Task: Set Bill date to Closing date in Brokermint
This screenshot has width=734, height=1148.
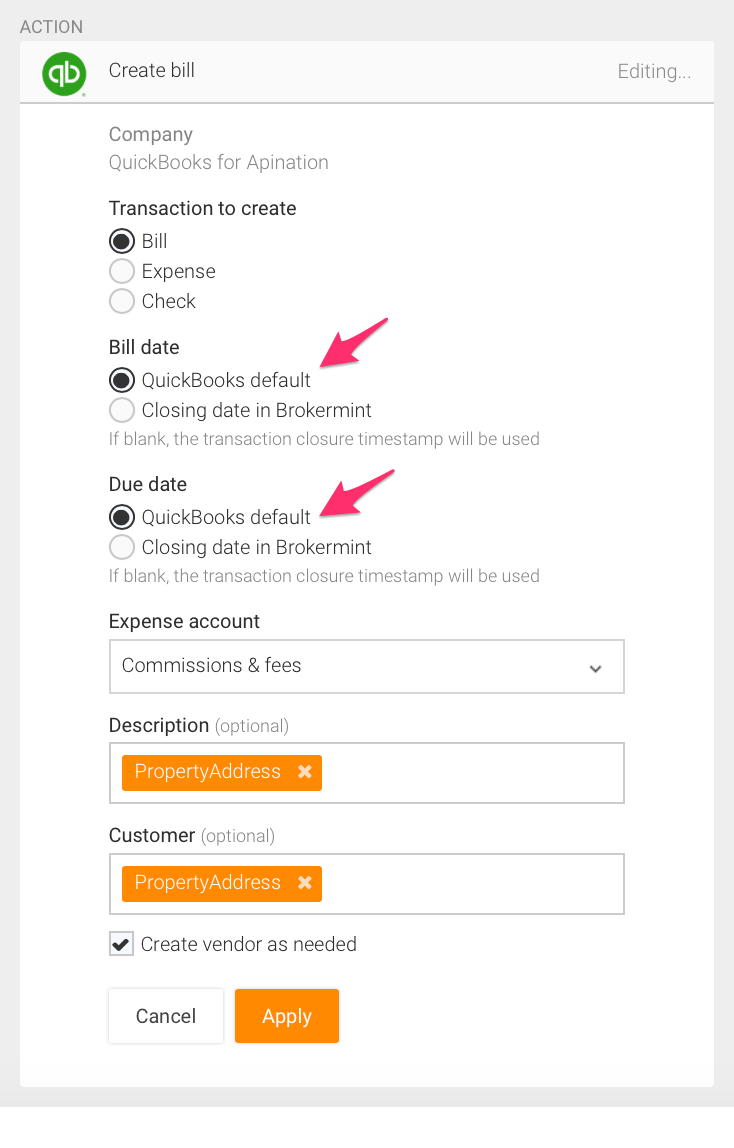Action: 122,410
